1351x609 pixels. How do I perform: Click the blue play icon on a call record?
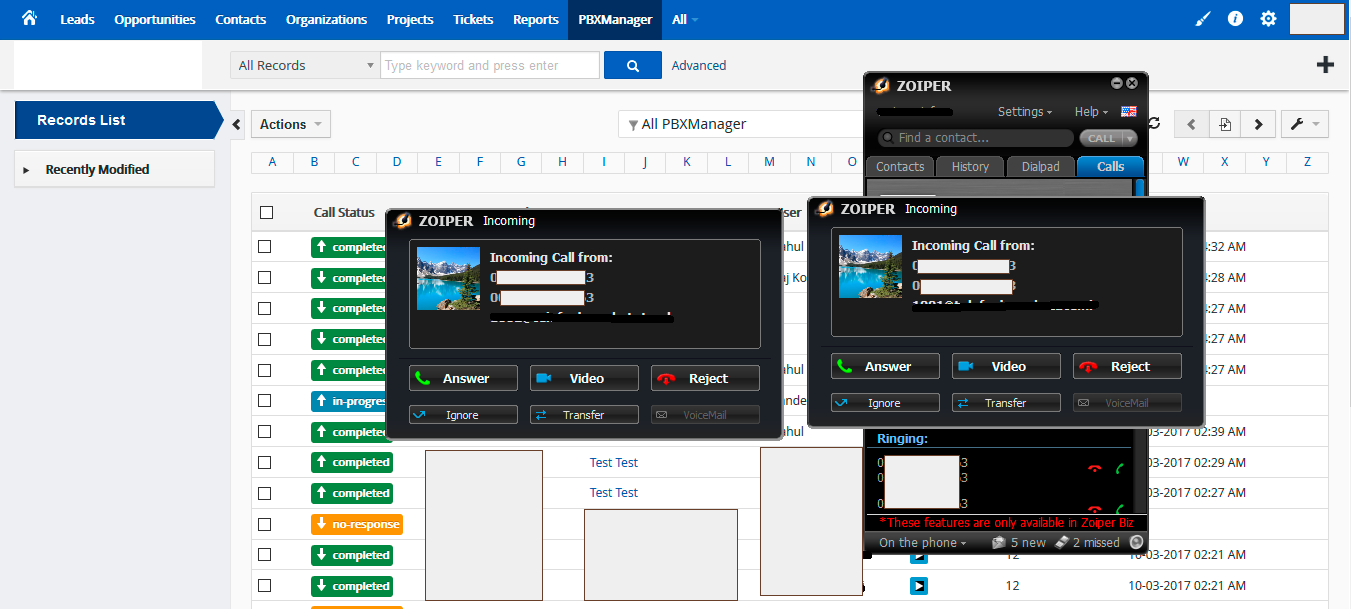[919, 585]
